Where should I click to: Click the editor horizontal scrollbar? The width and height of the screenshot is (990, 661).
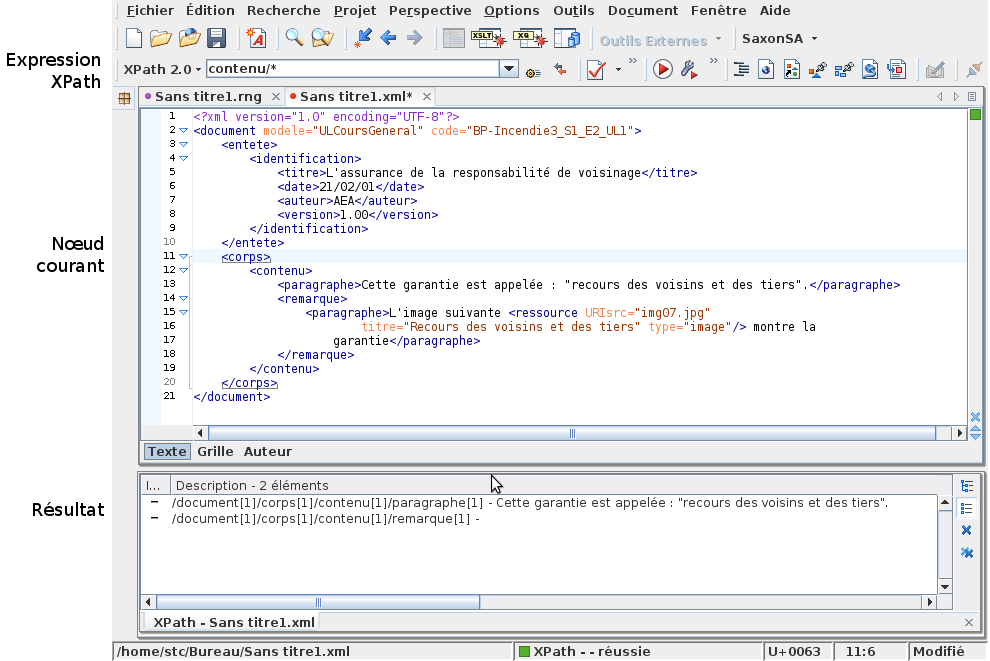pos(573,433)
